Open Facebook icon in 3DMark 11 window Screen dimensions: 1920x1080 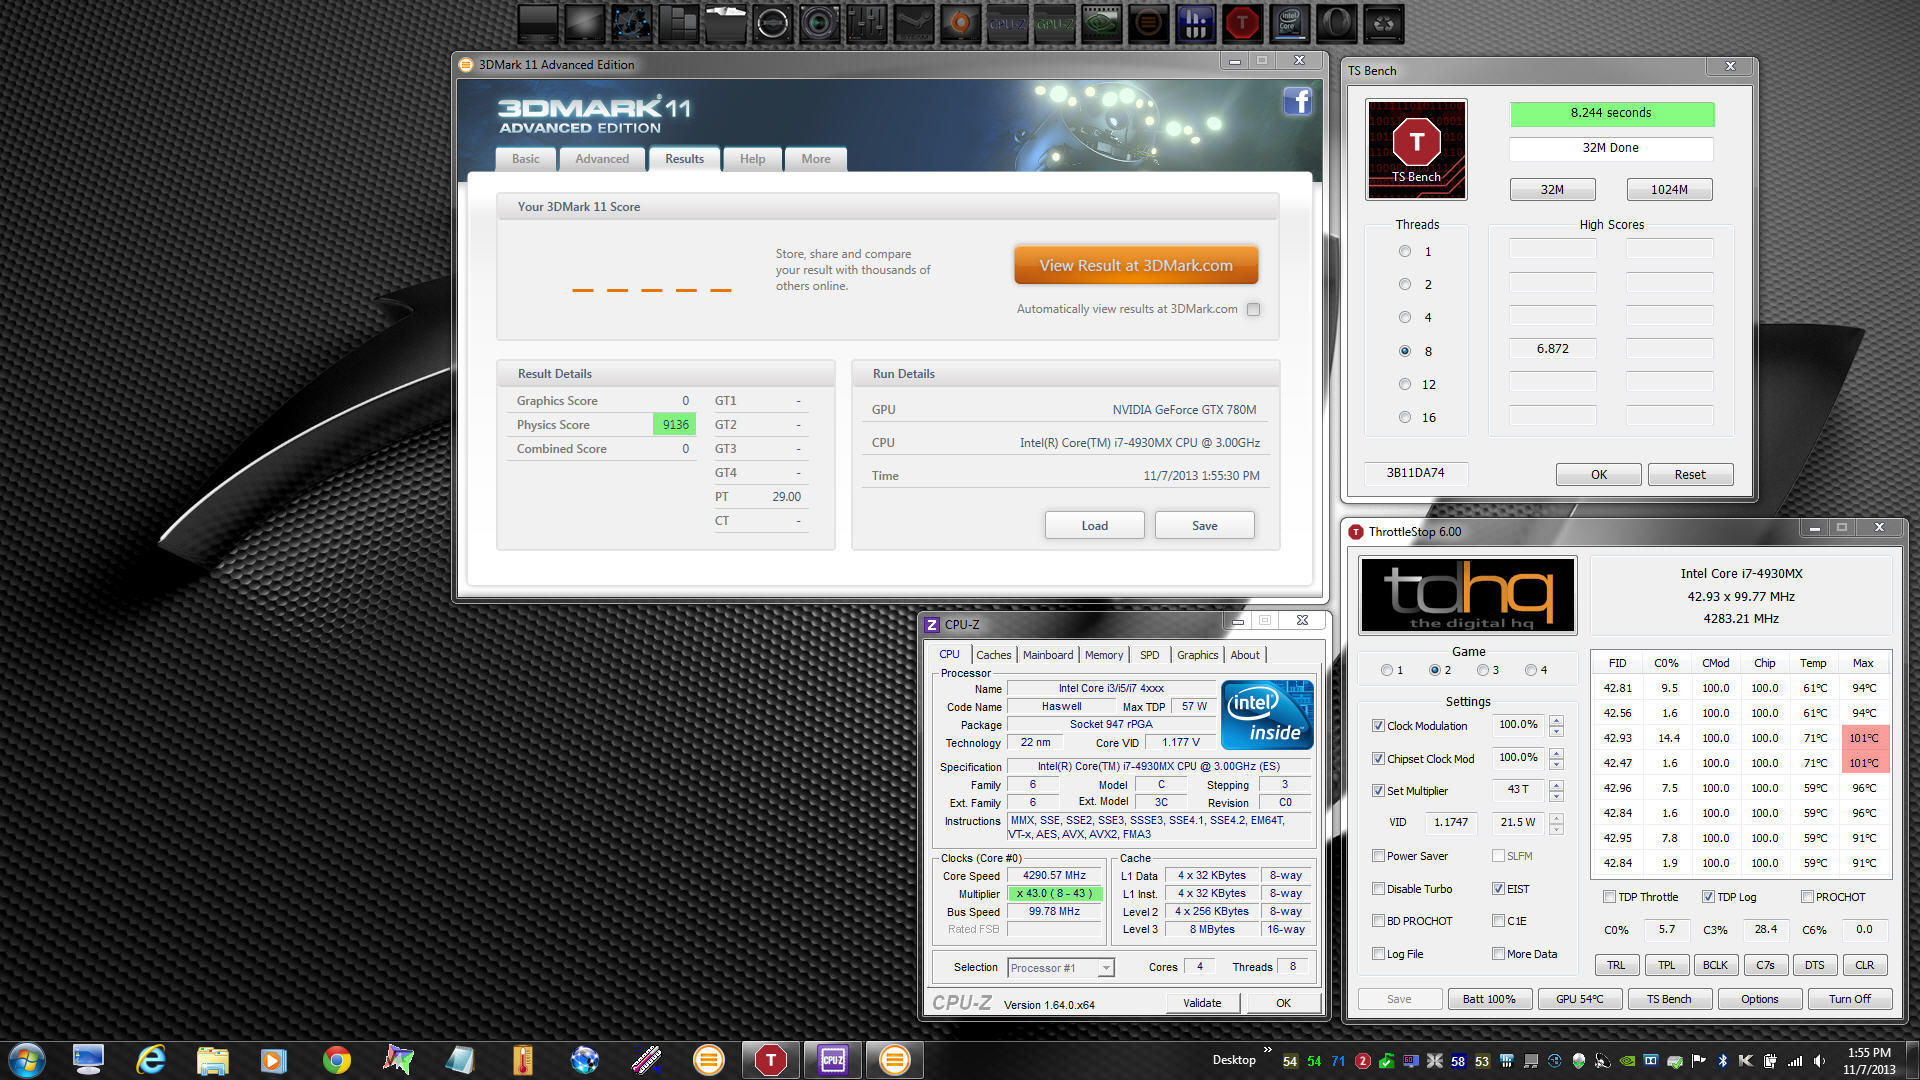click(1297, 101)
